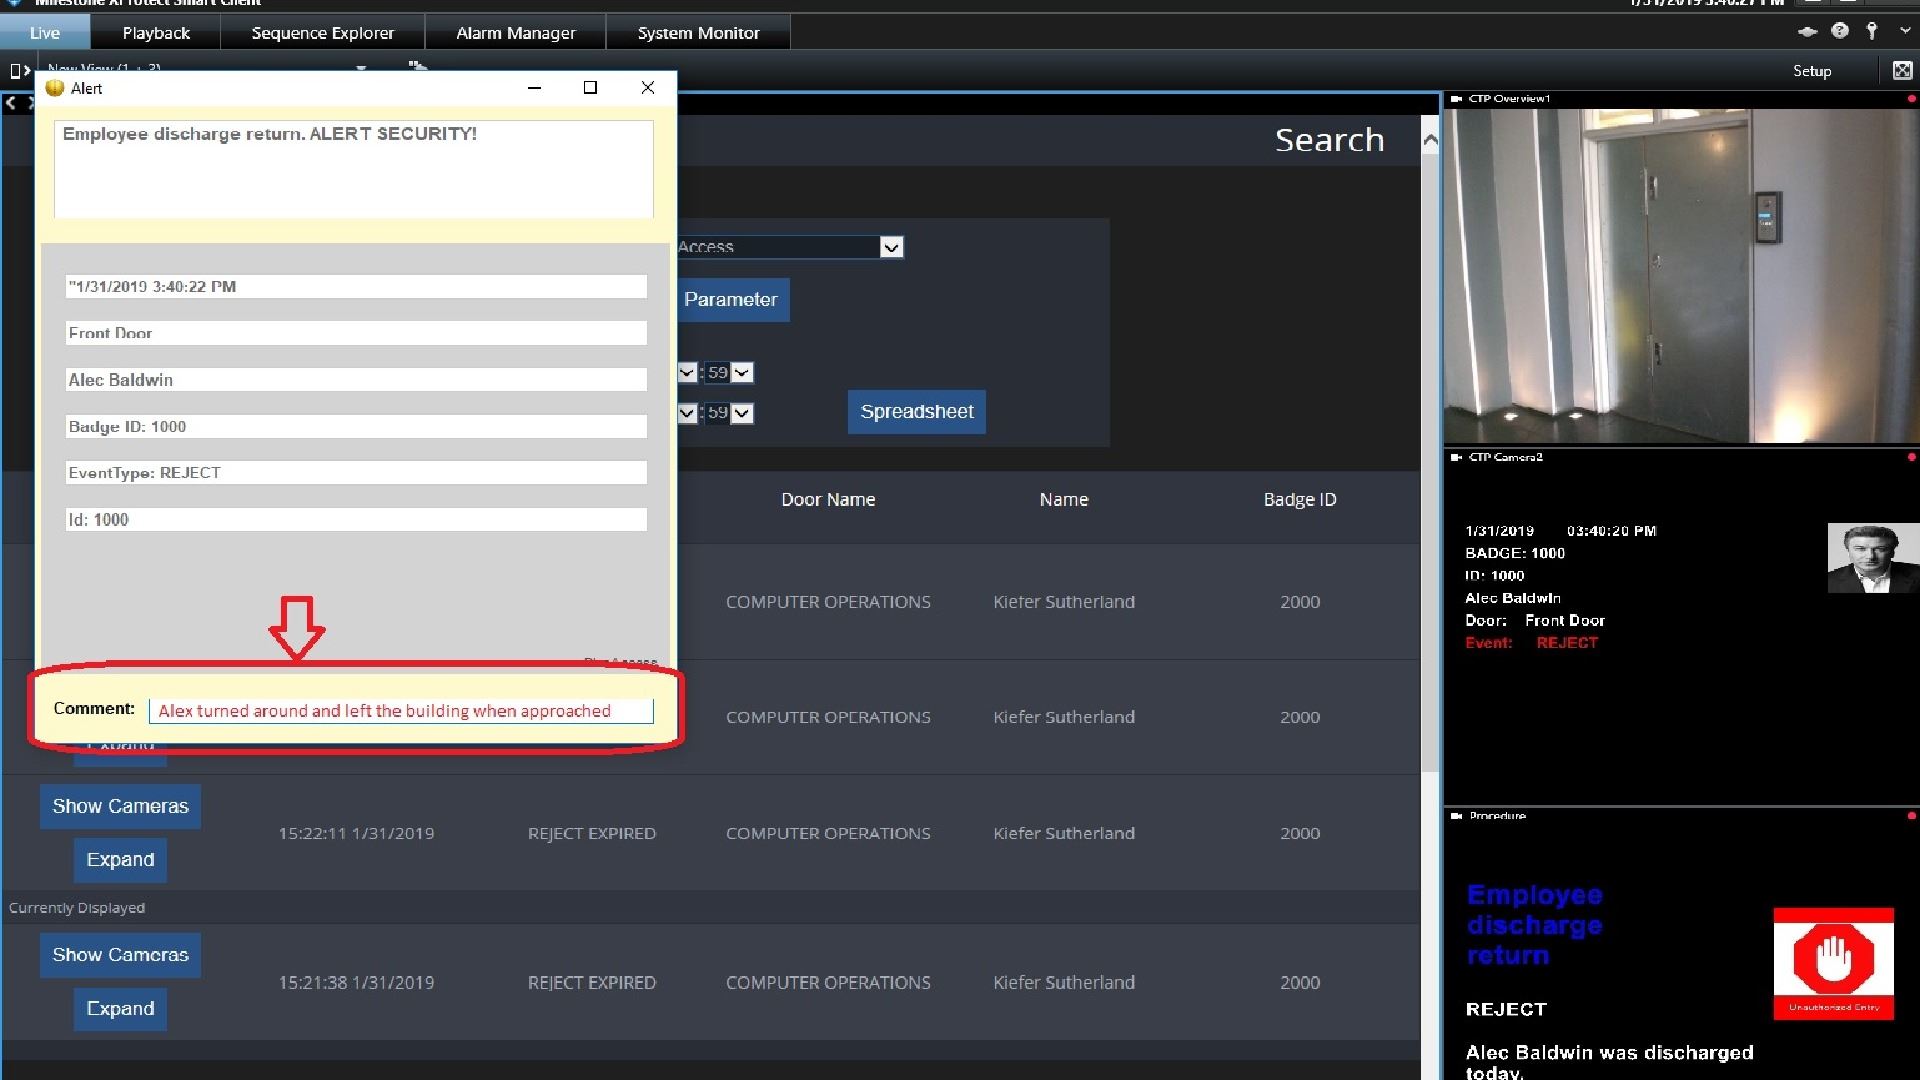The width and height of the screenshot is (1920, 1080).
Task: Select the CTP Overview1 camera feed
Action: 1681,275
